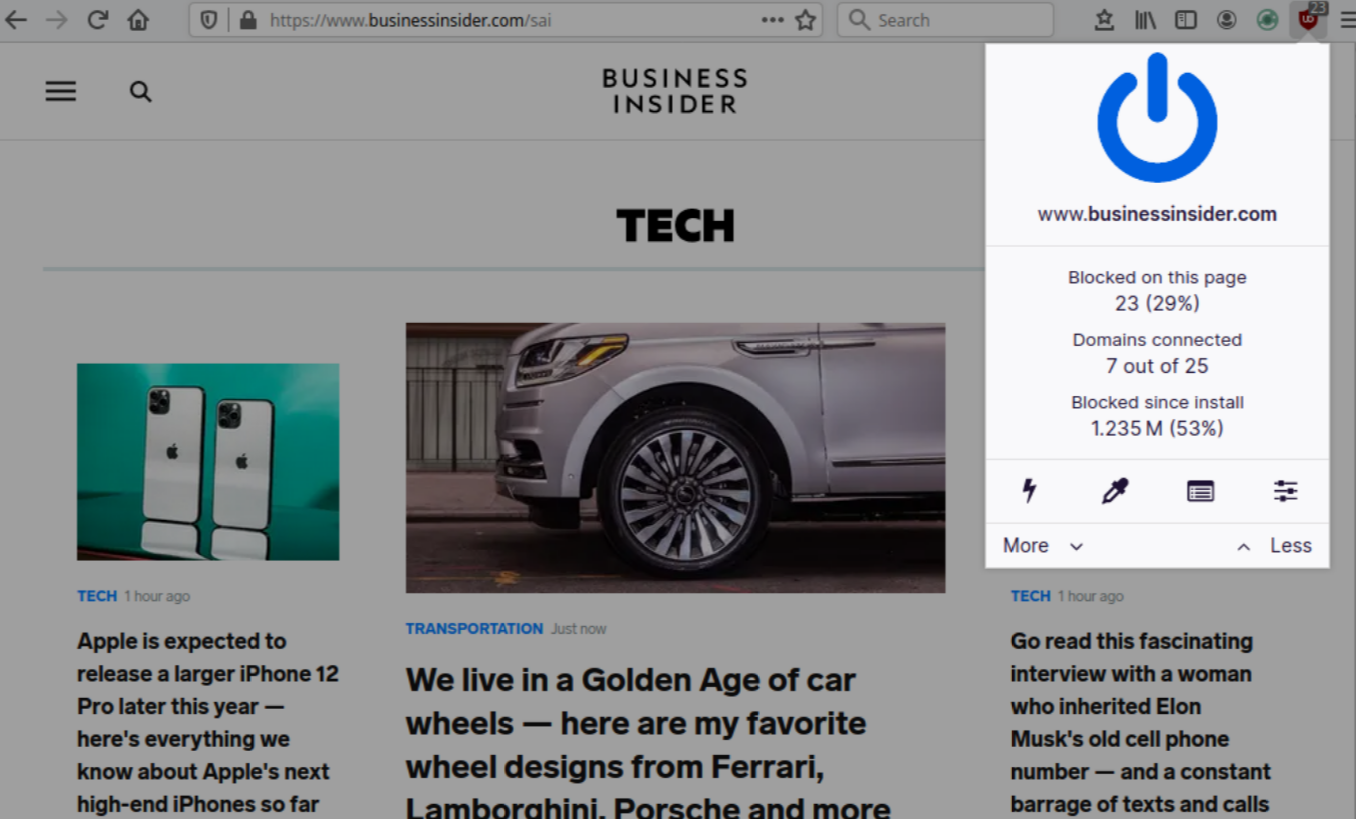Expand popup with More chevron
1356x819 pixels.
tap(1043, 546)
